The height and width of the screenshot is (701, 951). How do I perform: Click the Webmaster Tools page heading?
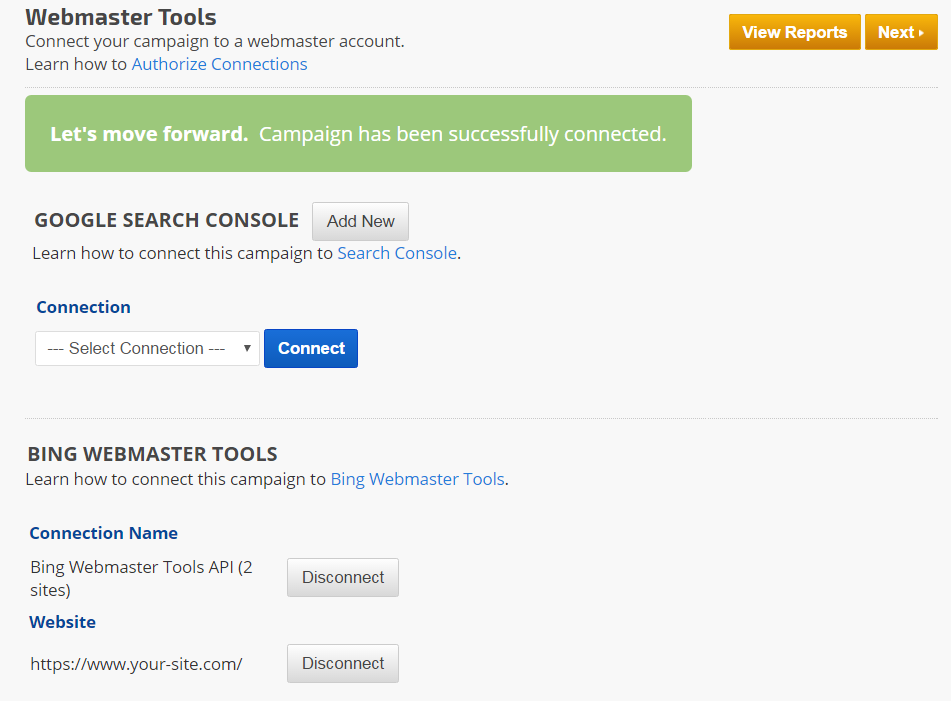pos(120,17)
